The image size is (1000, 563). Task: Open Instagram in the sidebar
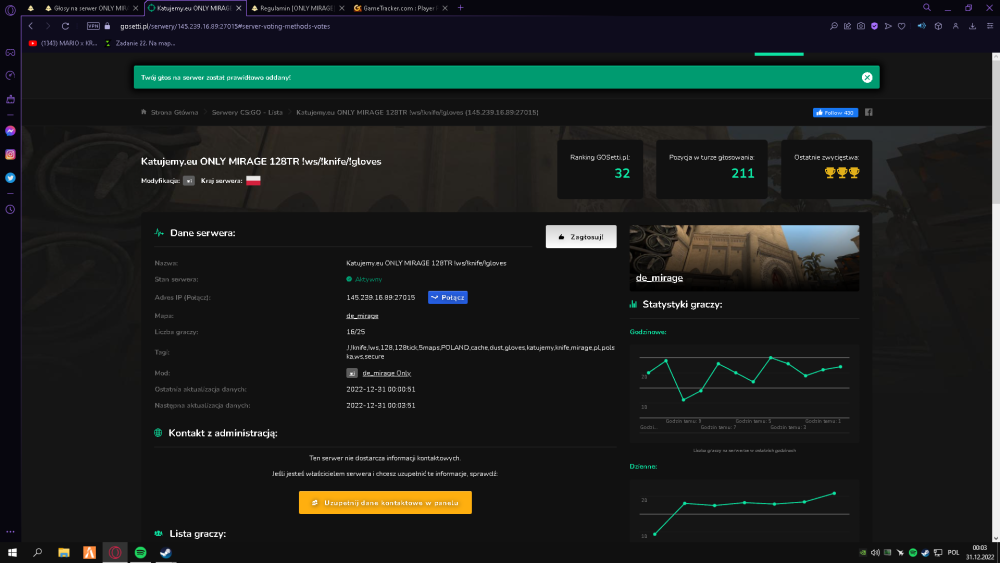tap(10, 154)
